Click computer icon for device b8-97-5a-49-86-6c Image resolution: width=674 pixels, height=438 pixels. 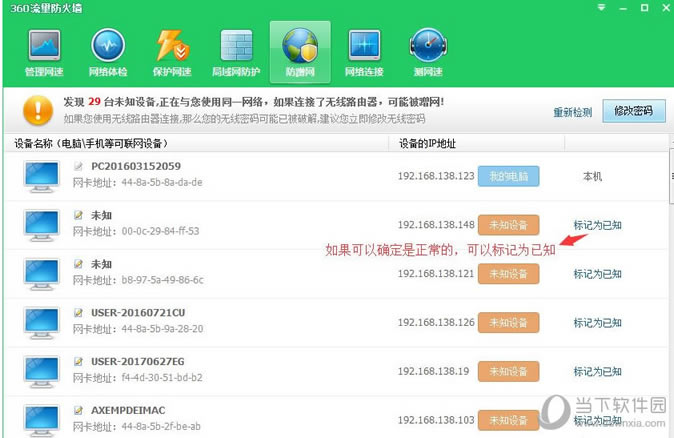coord(41,274)
